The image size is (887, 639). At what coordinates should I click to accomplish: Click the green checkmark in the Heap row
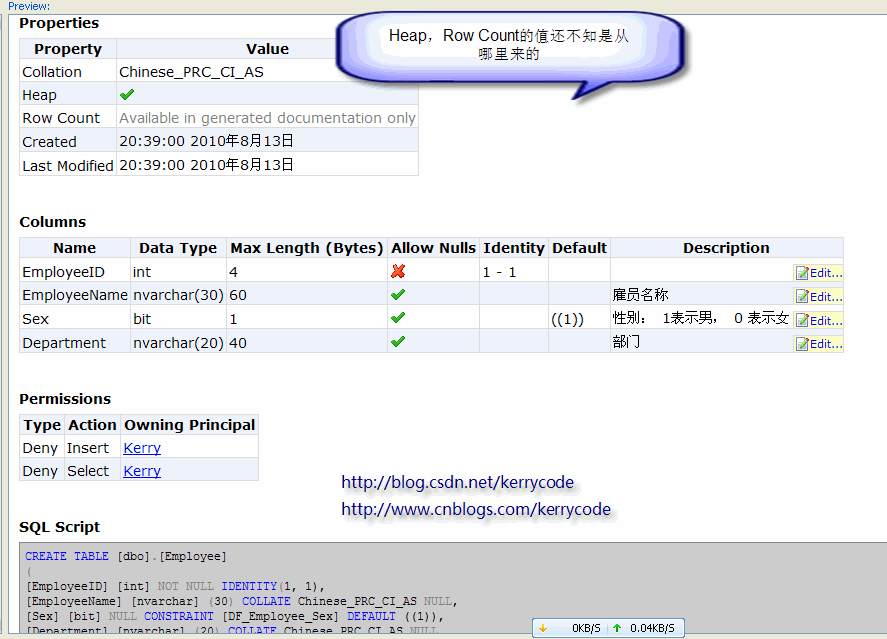pyautogui.click(x=127, y=95)
